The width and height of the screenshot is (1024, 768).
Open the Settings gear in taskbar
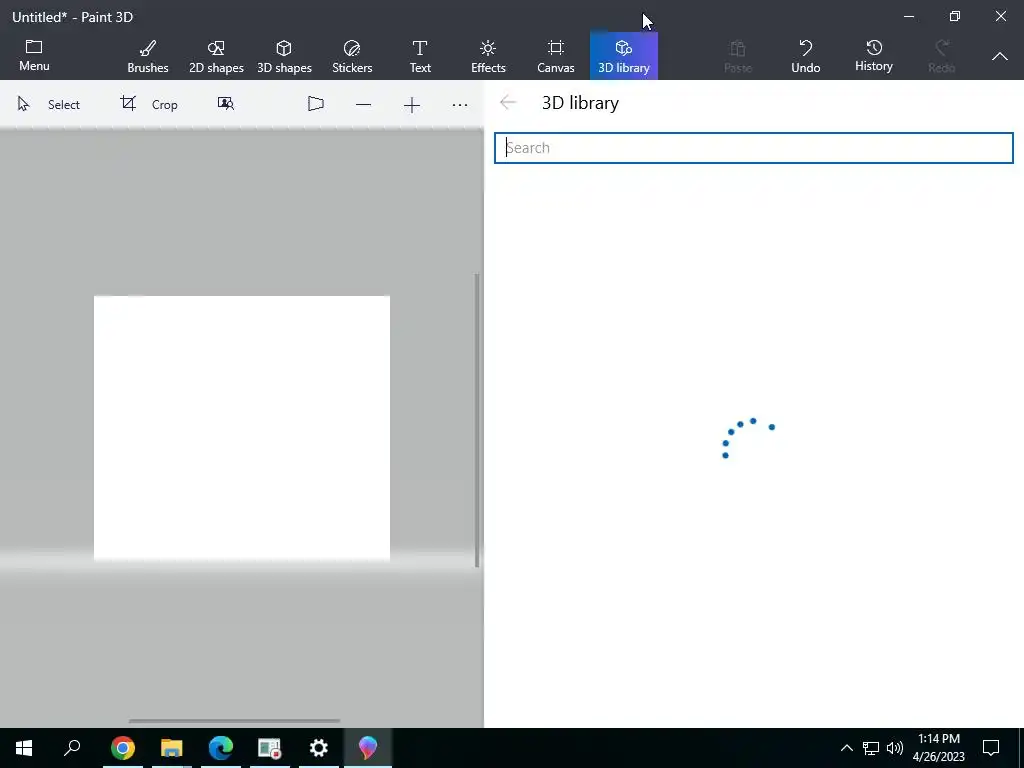(318, 748)
